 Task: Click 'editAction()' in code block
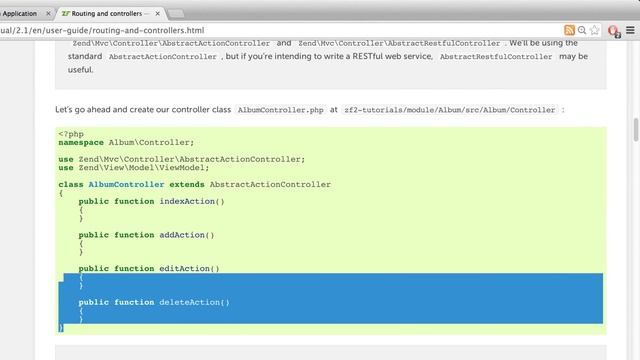[x=189, y=268]
